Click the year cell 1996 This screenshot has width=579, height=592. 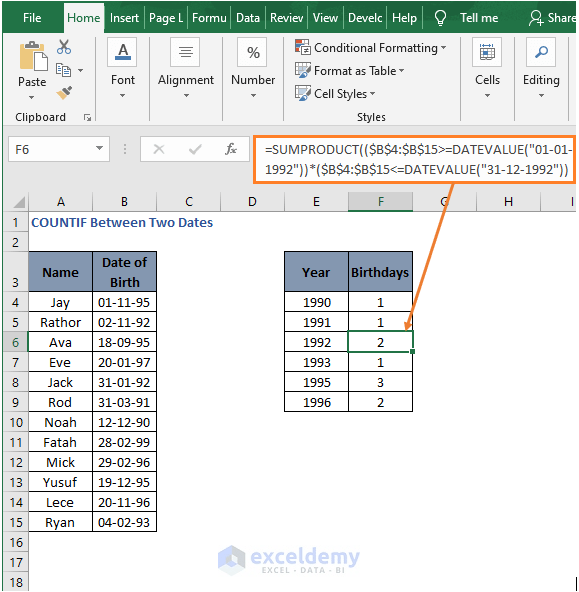click(316, 402)
